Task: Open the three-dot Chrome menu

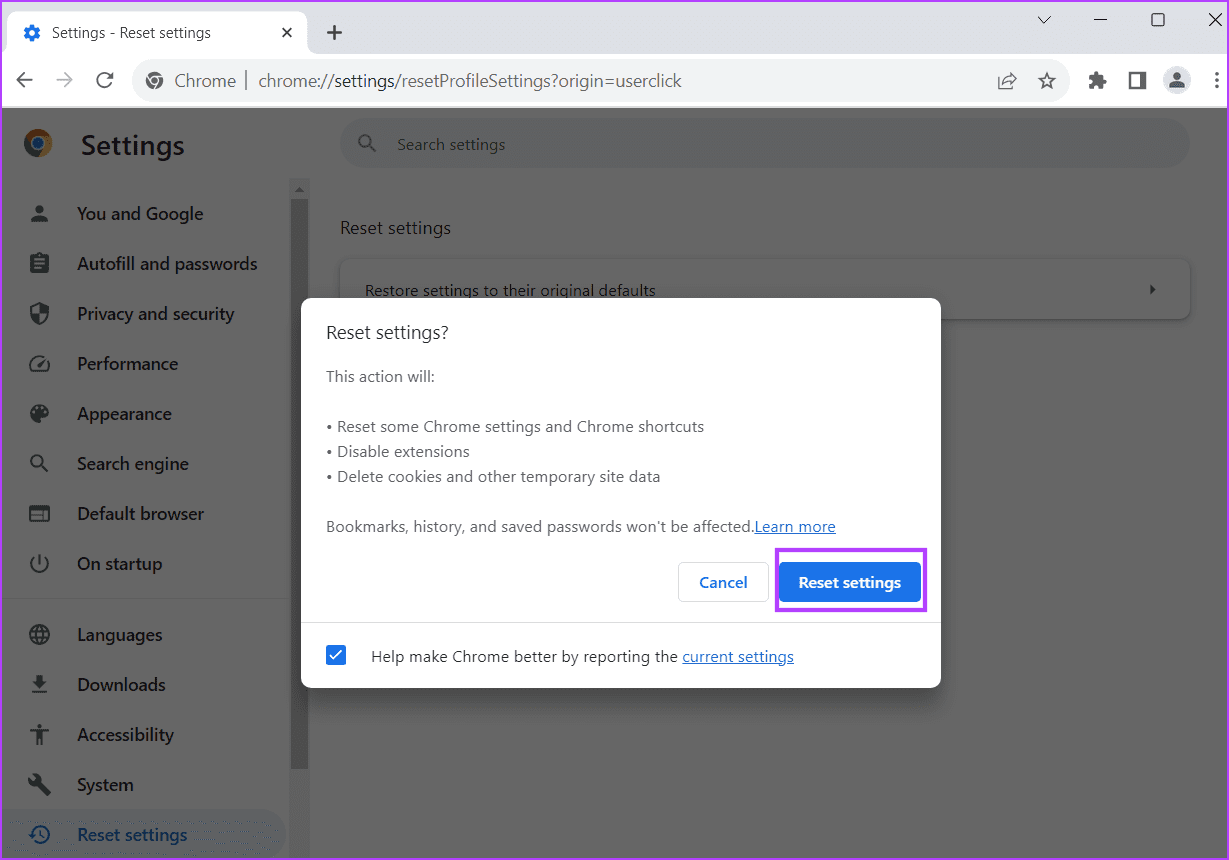Action: 1217,81
